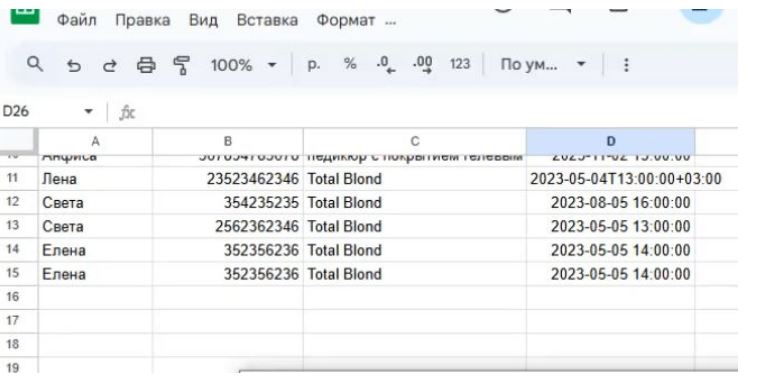Image resolution: width=764 pixels, height=384 pixels.
Task: Select cell Елена in row 15
Action: 95,274
